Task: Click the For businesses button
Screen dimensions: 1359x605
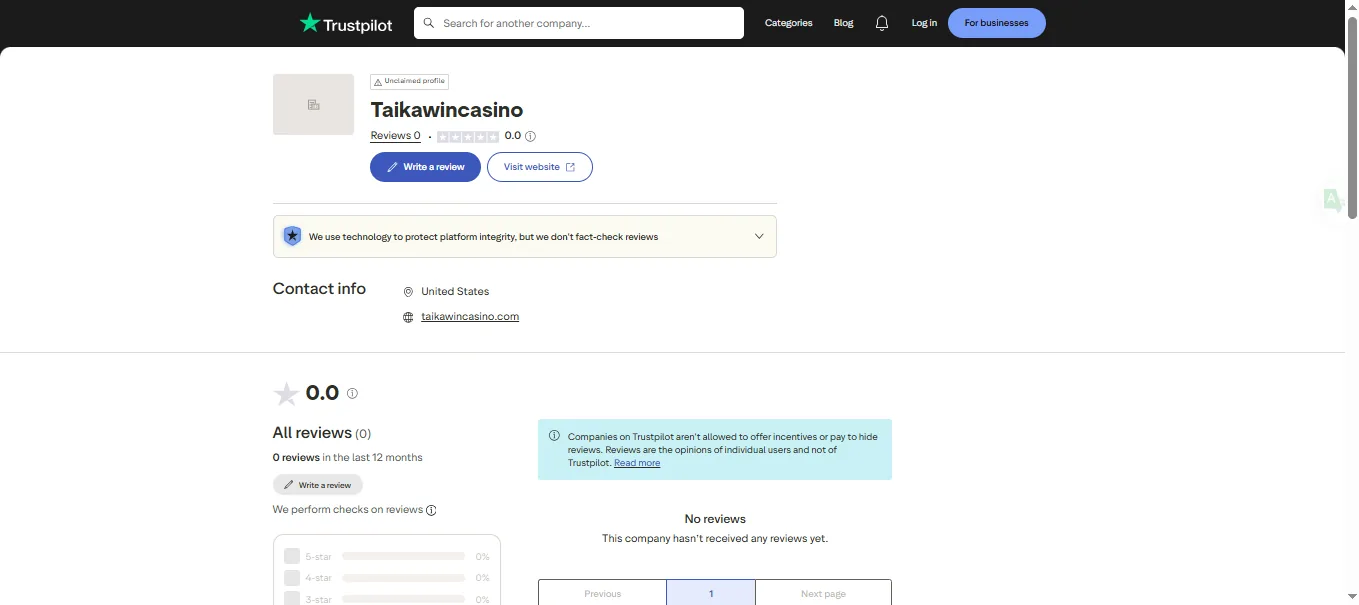Action: 996,23
